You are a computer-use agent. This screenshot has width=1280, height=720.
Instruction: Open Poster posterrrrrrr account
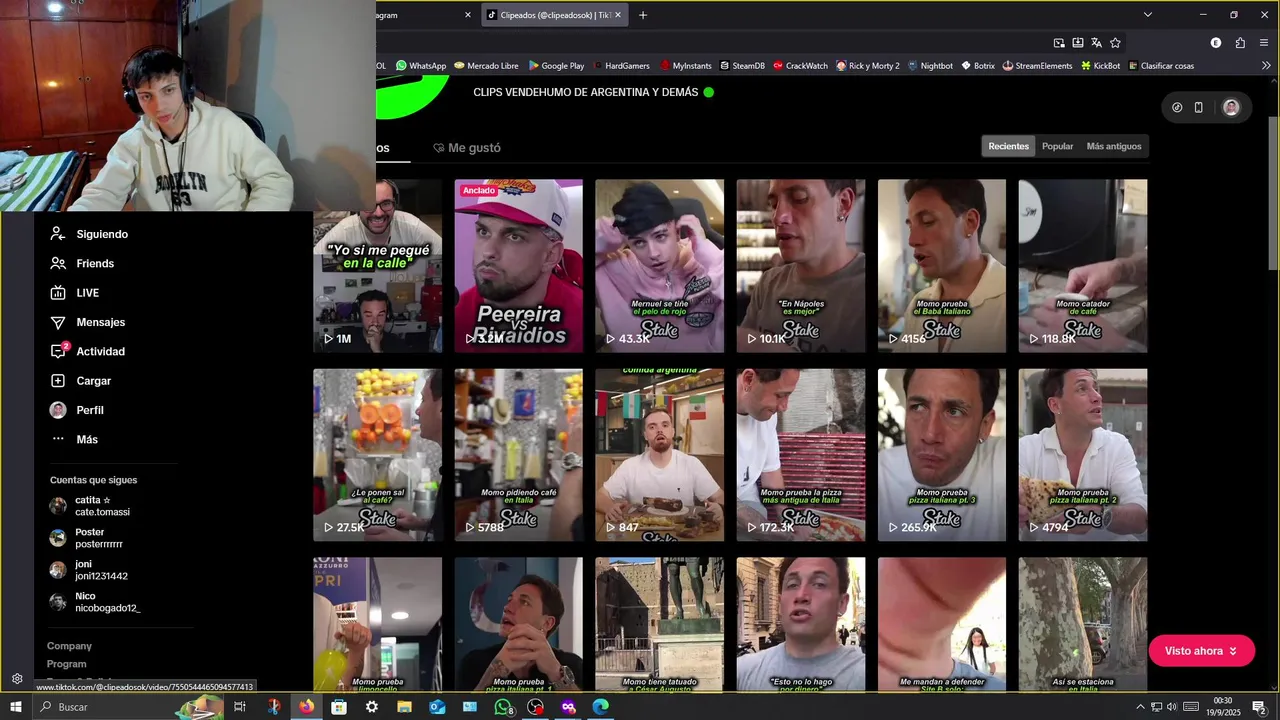(86, 538)
